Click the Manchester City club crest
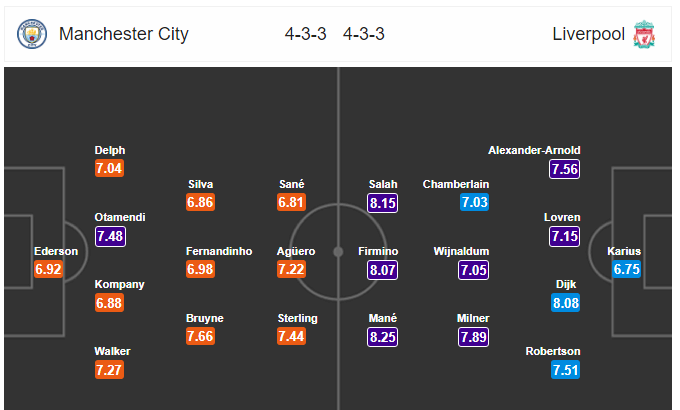 tap(32, 34)
